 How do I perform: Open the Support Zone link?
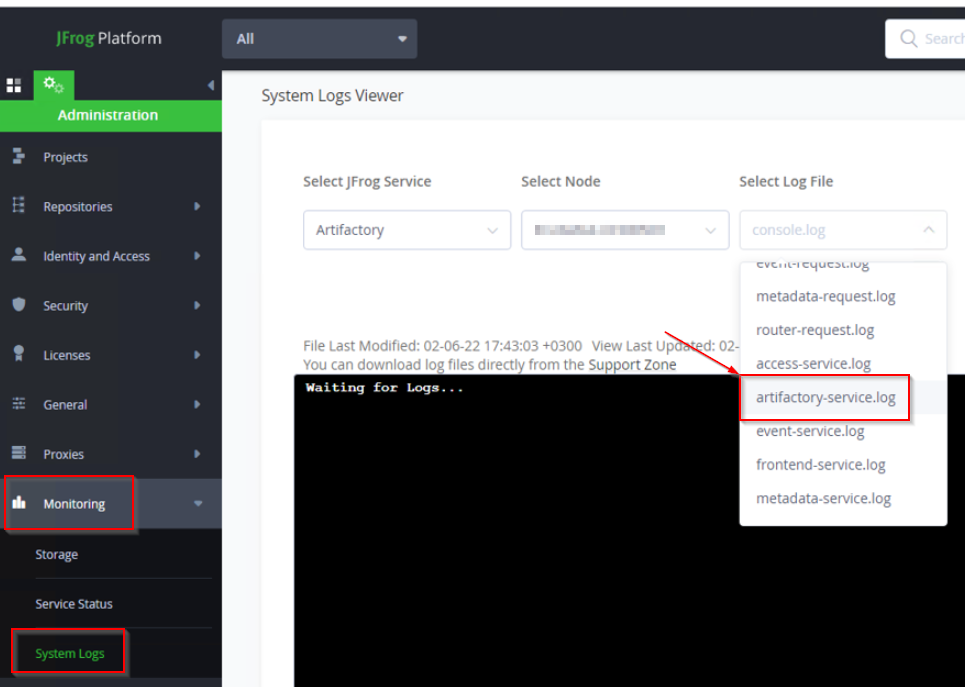coord(632,365)
